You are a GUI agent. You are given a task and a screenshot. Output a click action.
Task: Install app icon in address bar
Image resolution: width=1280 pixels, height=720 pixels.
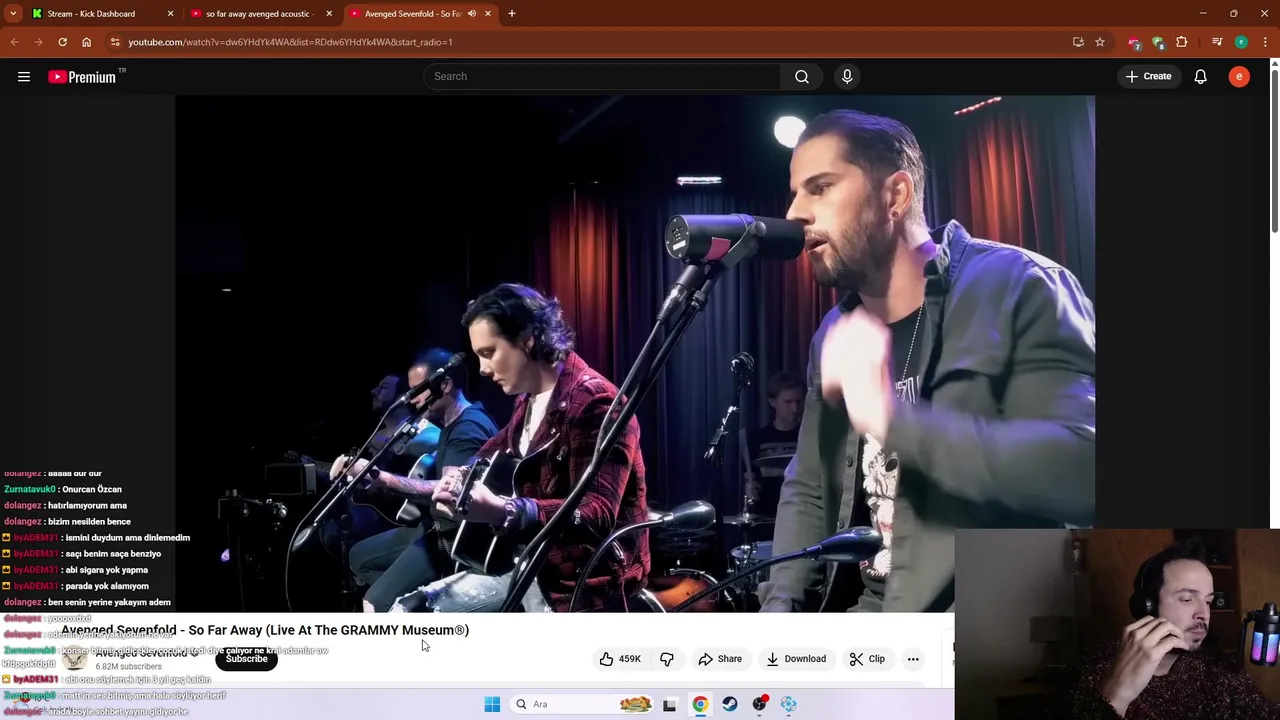tap(1078, 42)
